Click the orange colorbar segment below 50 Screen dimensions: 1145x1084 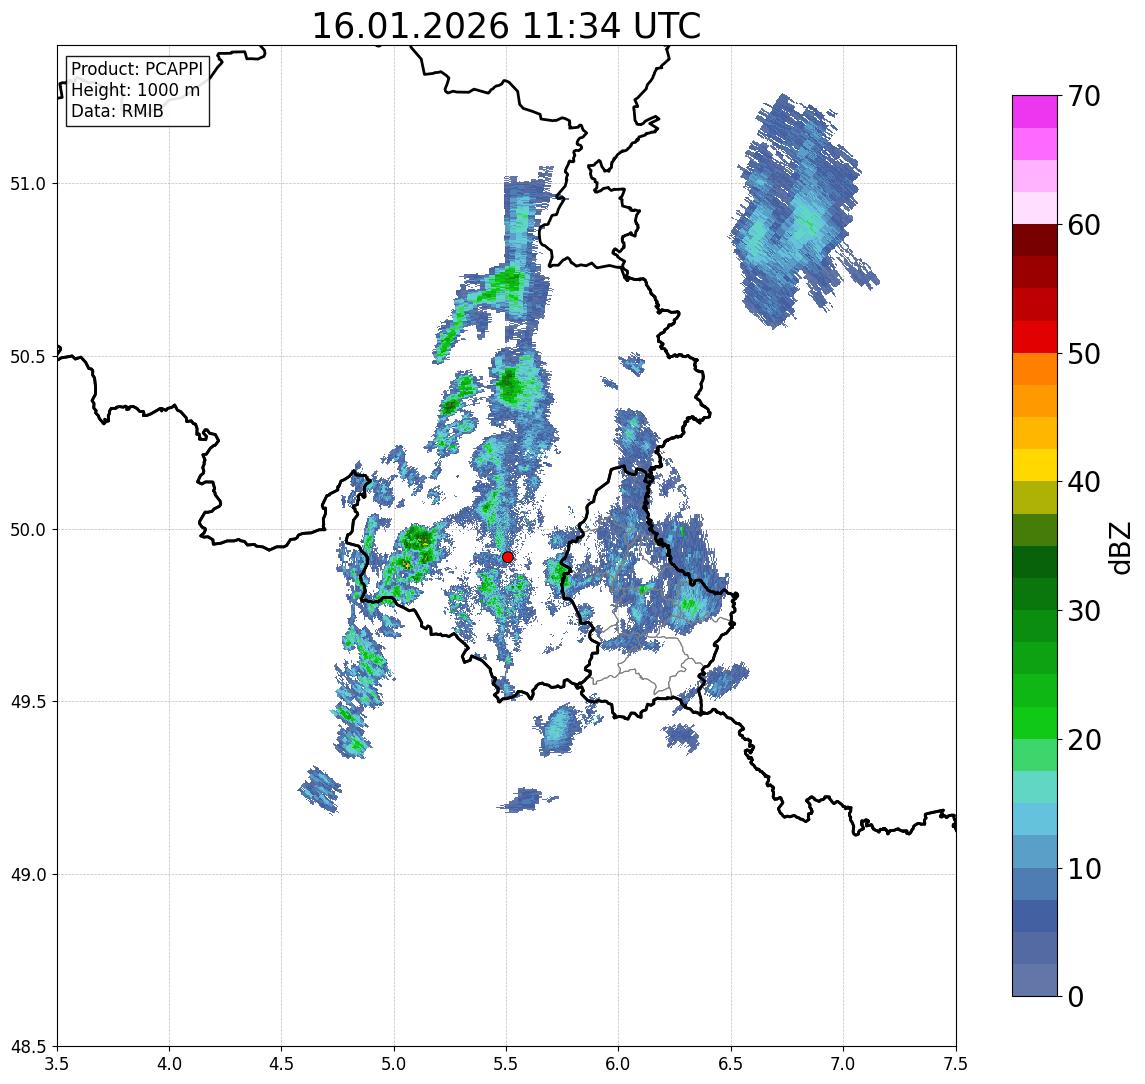1035,369
